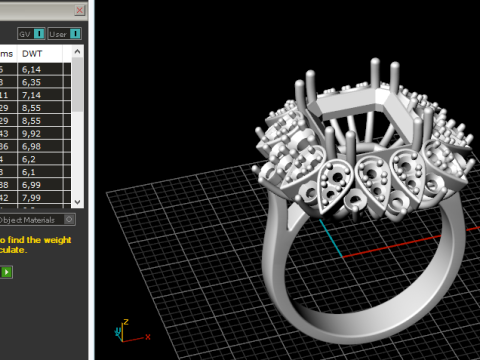Select the DWT column header

[x=40, y=54]
